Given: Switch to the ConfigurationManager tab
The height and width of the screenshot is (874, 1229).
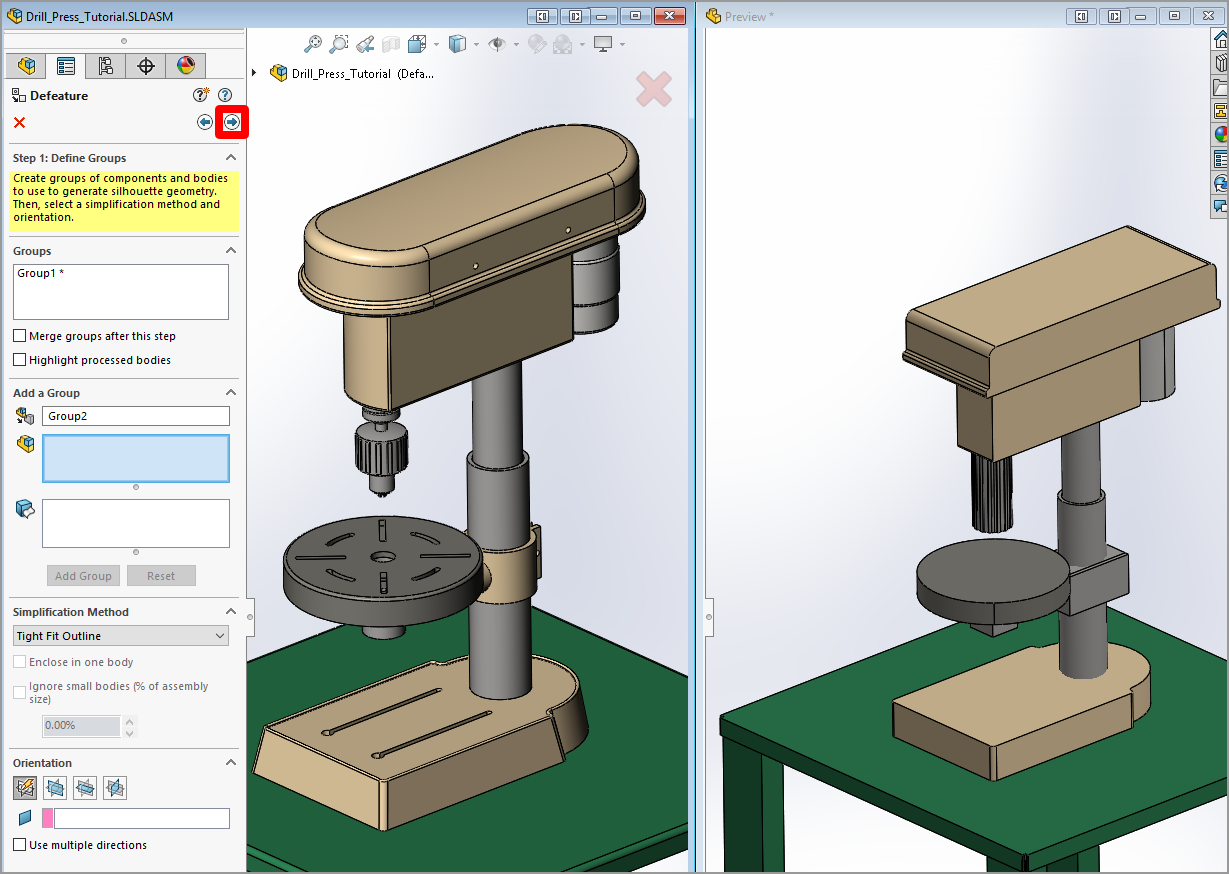Looking at the screenshot, I should (x=105, y=66).
